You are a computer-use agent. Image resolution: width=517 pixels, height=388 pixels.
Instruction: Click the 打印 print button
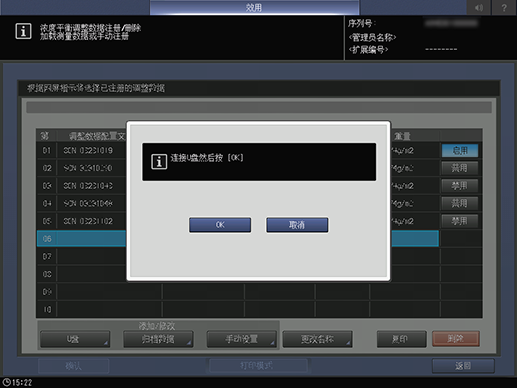[401, 339]
